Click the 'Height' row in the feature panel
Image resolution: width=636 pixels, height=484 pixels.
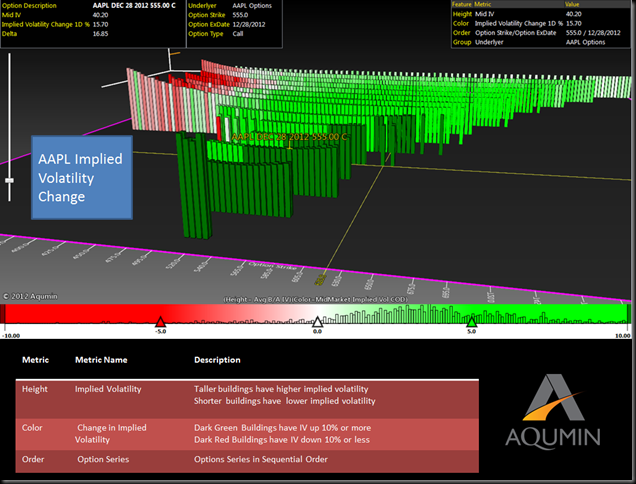coord(541,14)
